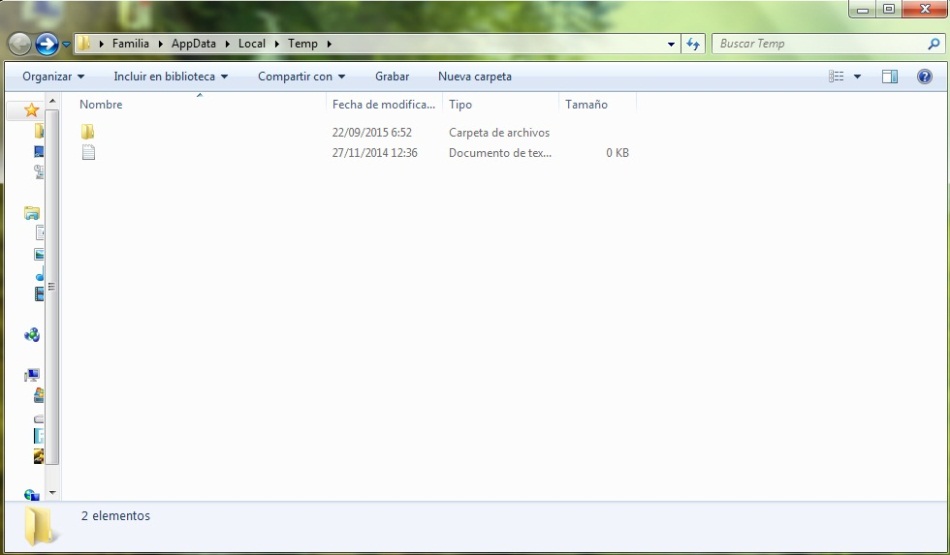Click the Refresh button beside address bar
This screenshot has height=555, width=950.
[x=693, y=44]
